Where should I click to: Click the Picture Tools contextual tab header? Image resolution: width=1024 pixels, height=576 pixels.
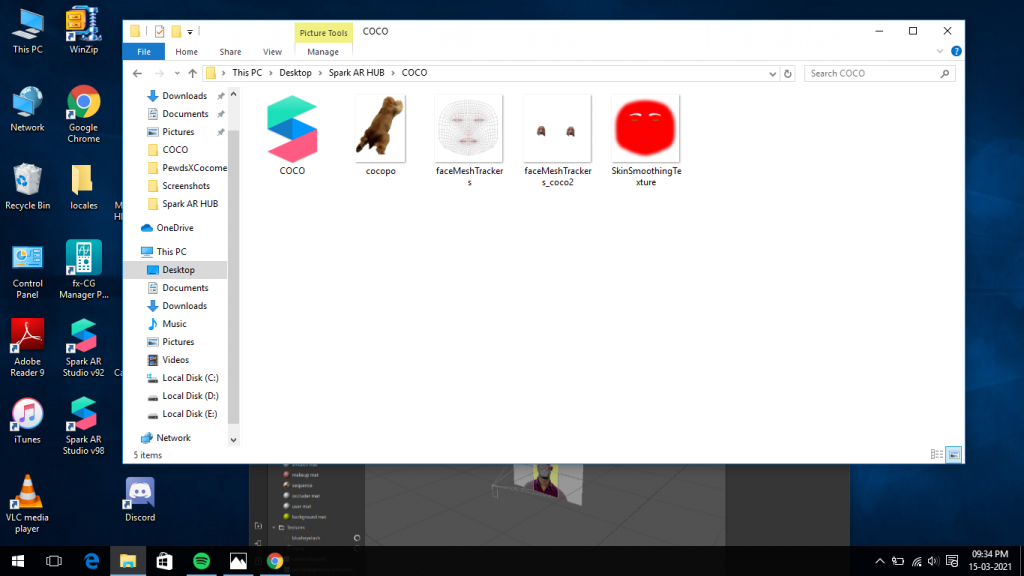tap(323, 33)
